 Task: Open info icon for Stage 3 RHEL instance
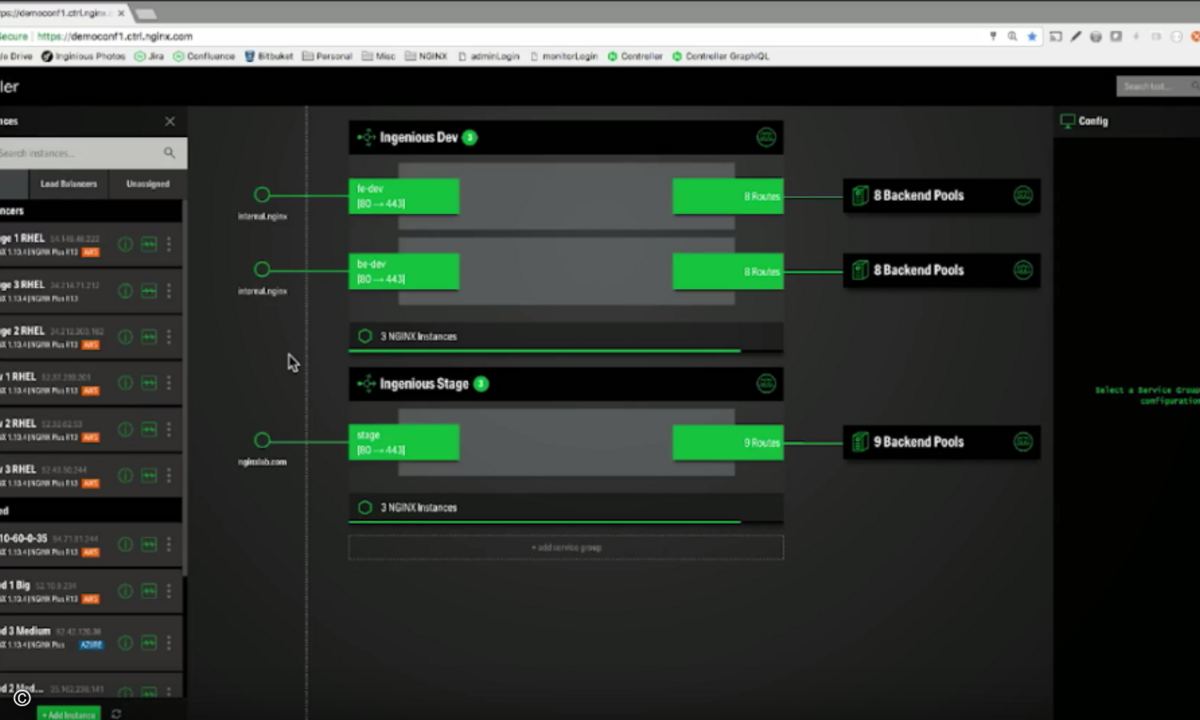(x=126, y=290)
